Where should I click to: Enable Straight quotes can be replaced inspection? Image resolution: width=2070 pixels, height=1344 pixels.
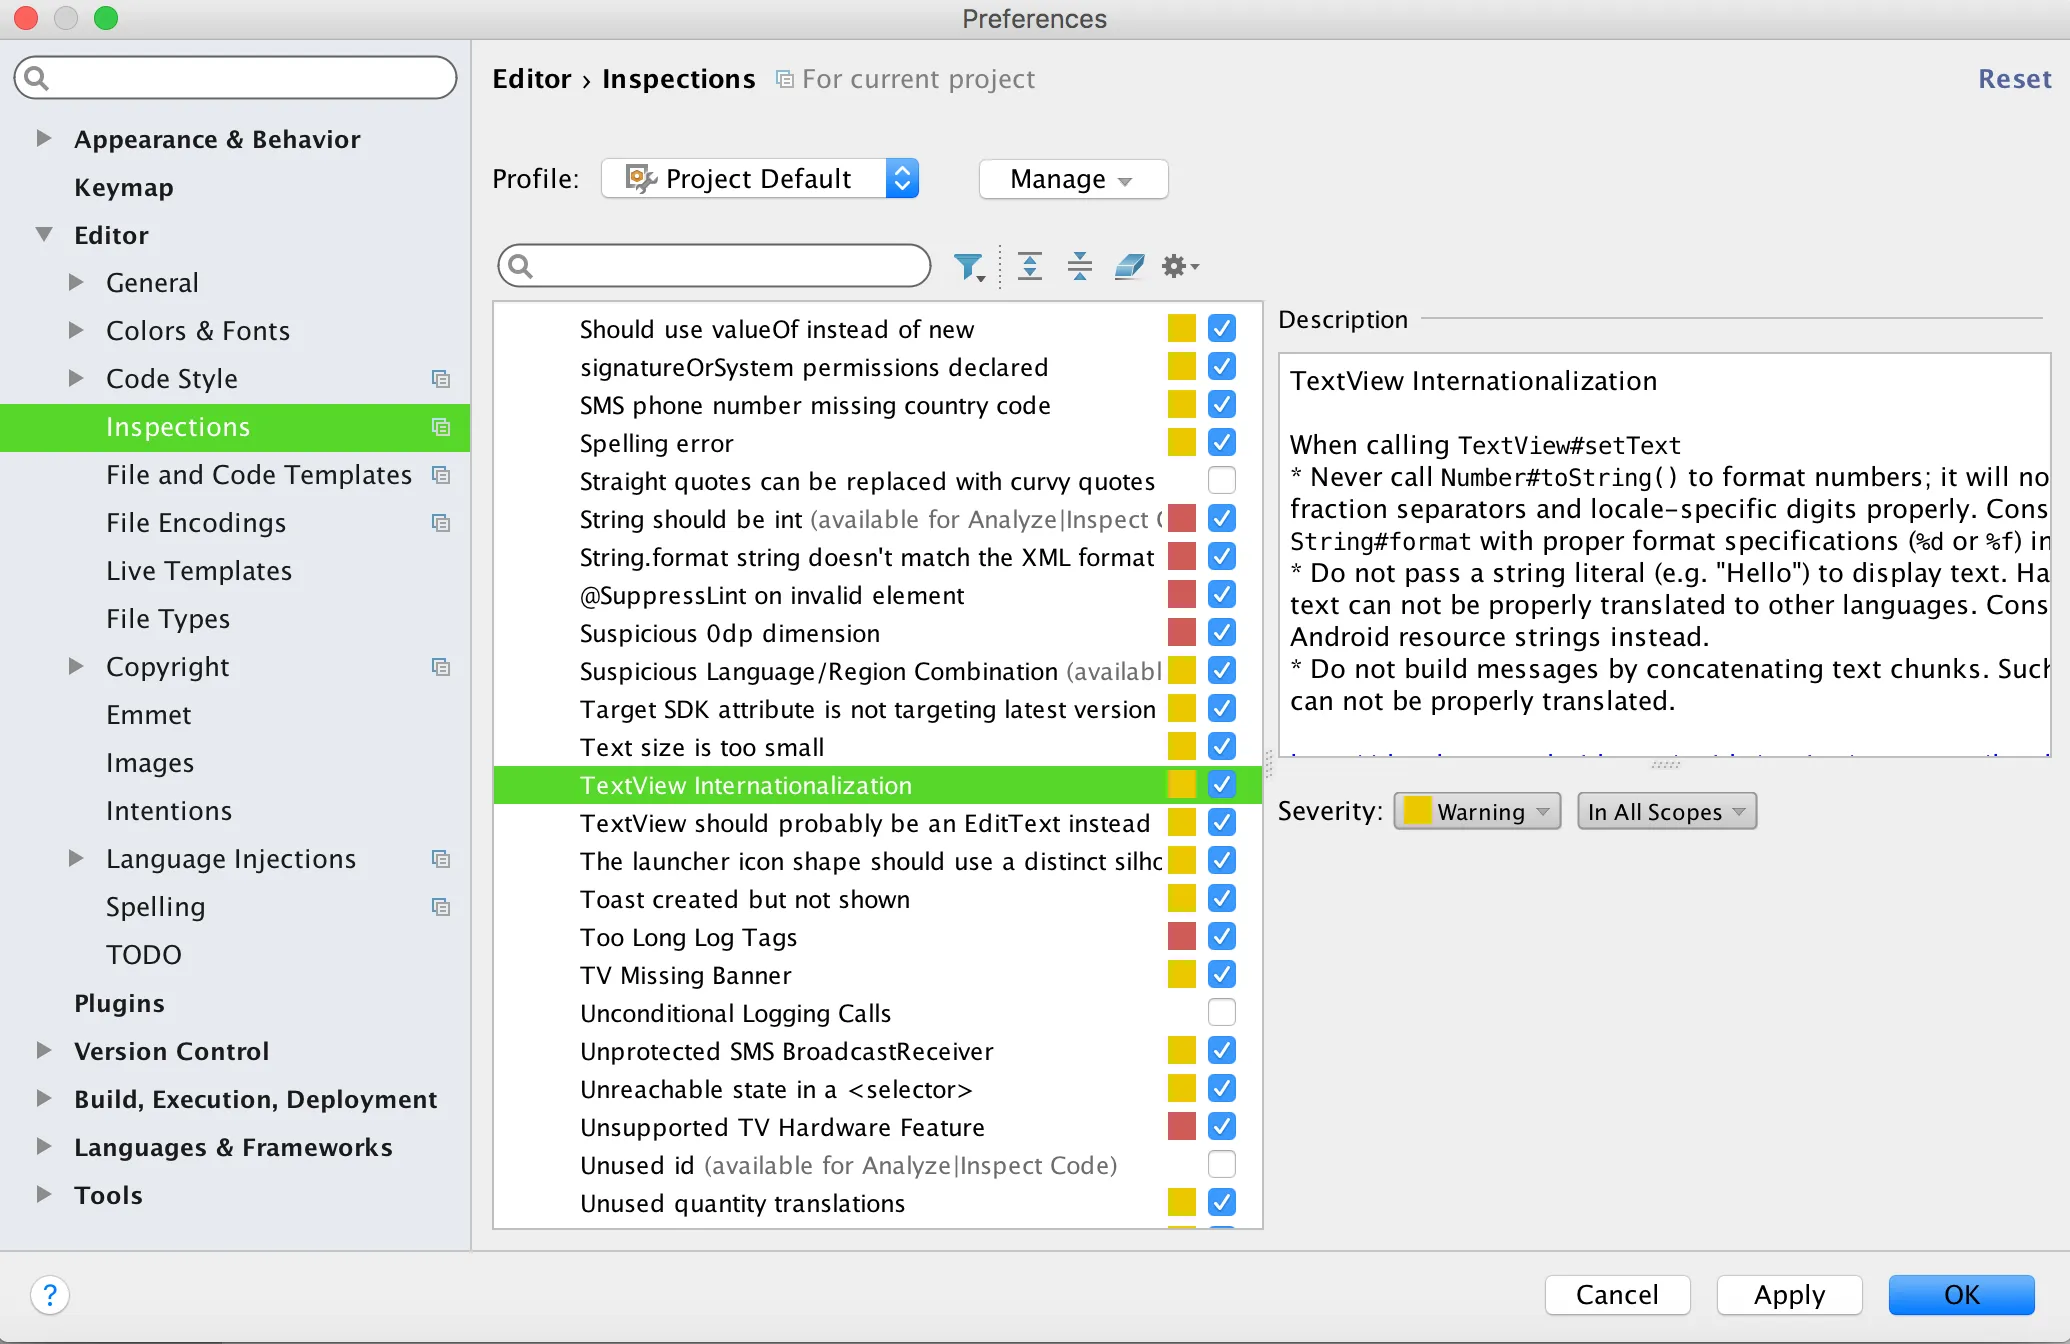(x=1221, y=481)
